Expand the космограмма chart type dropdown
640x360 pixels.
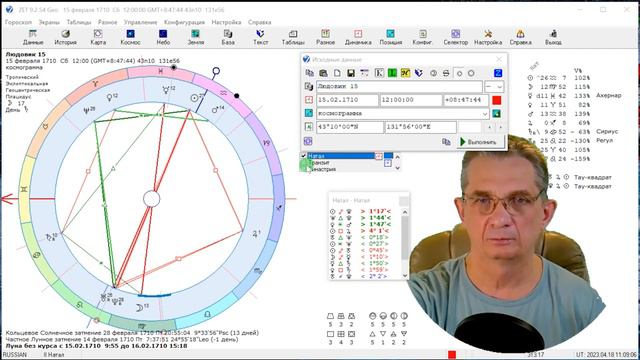point(485,113)
